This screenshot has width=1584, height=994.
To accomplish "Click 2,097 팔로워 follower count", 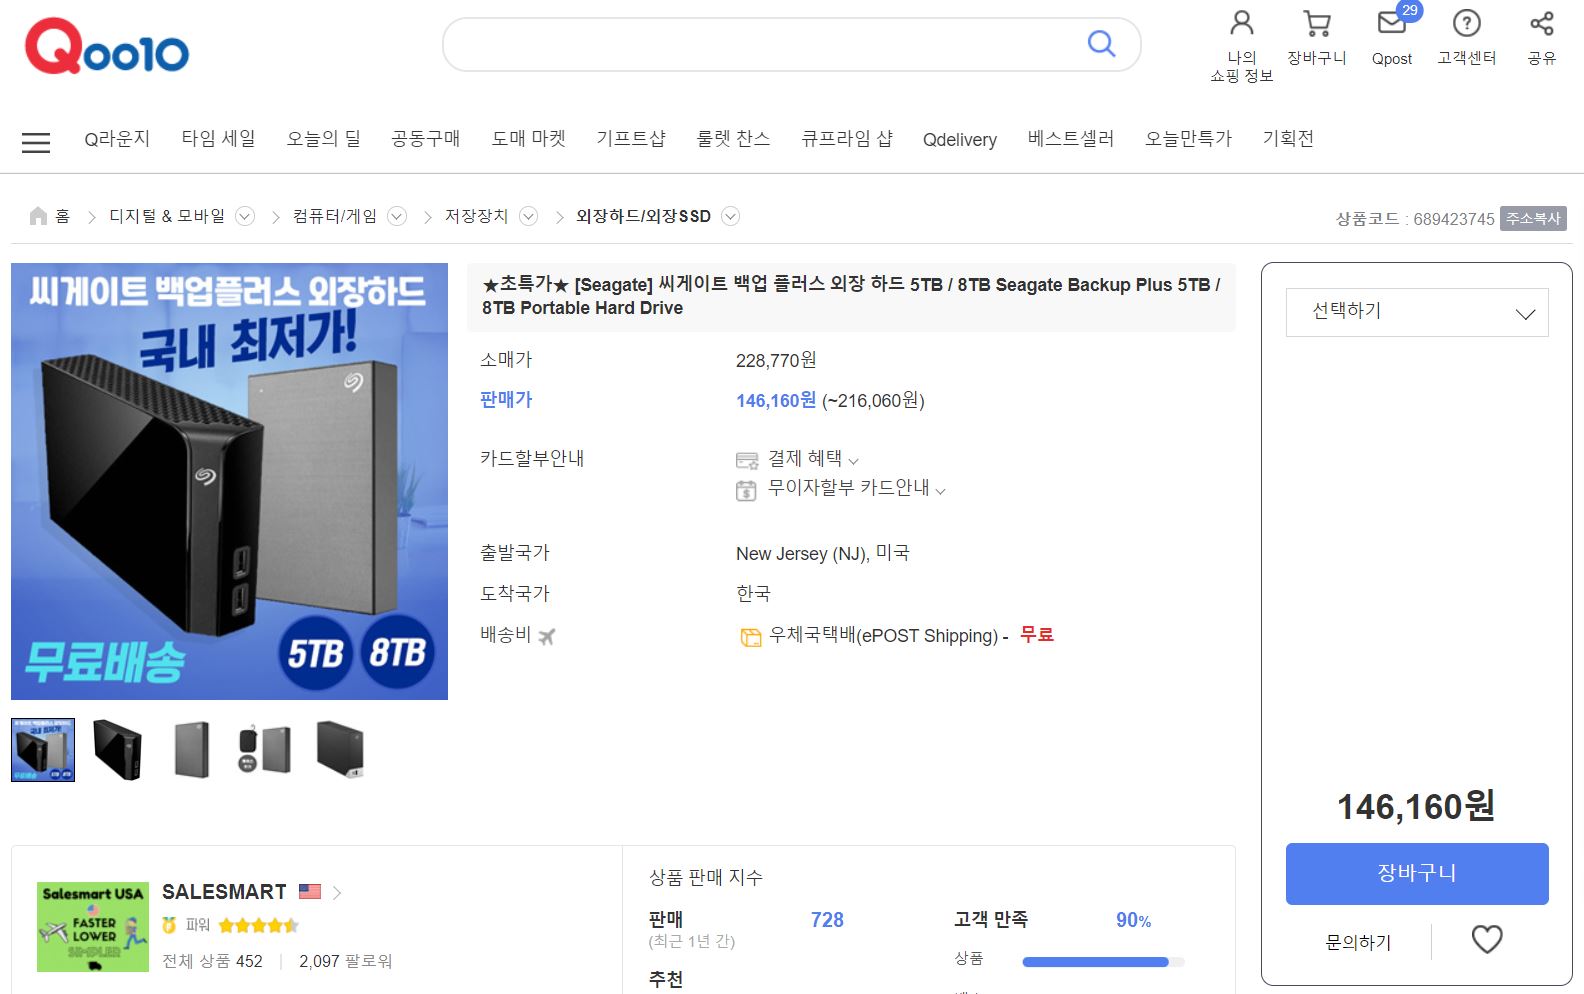I will click(x=346, y=961).
